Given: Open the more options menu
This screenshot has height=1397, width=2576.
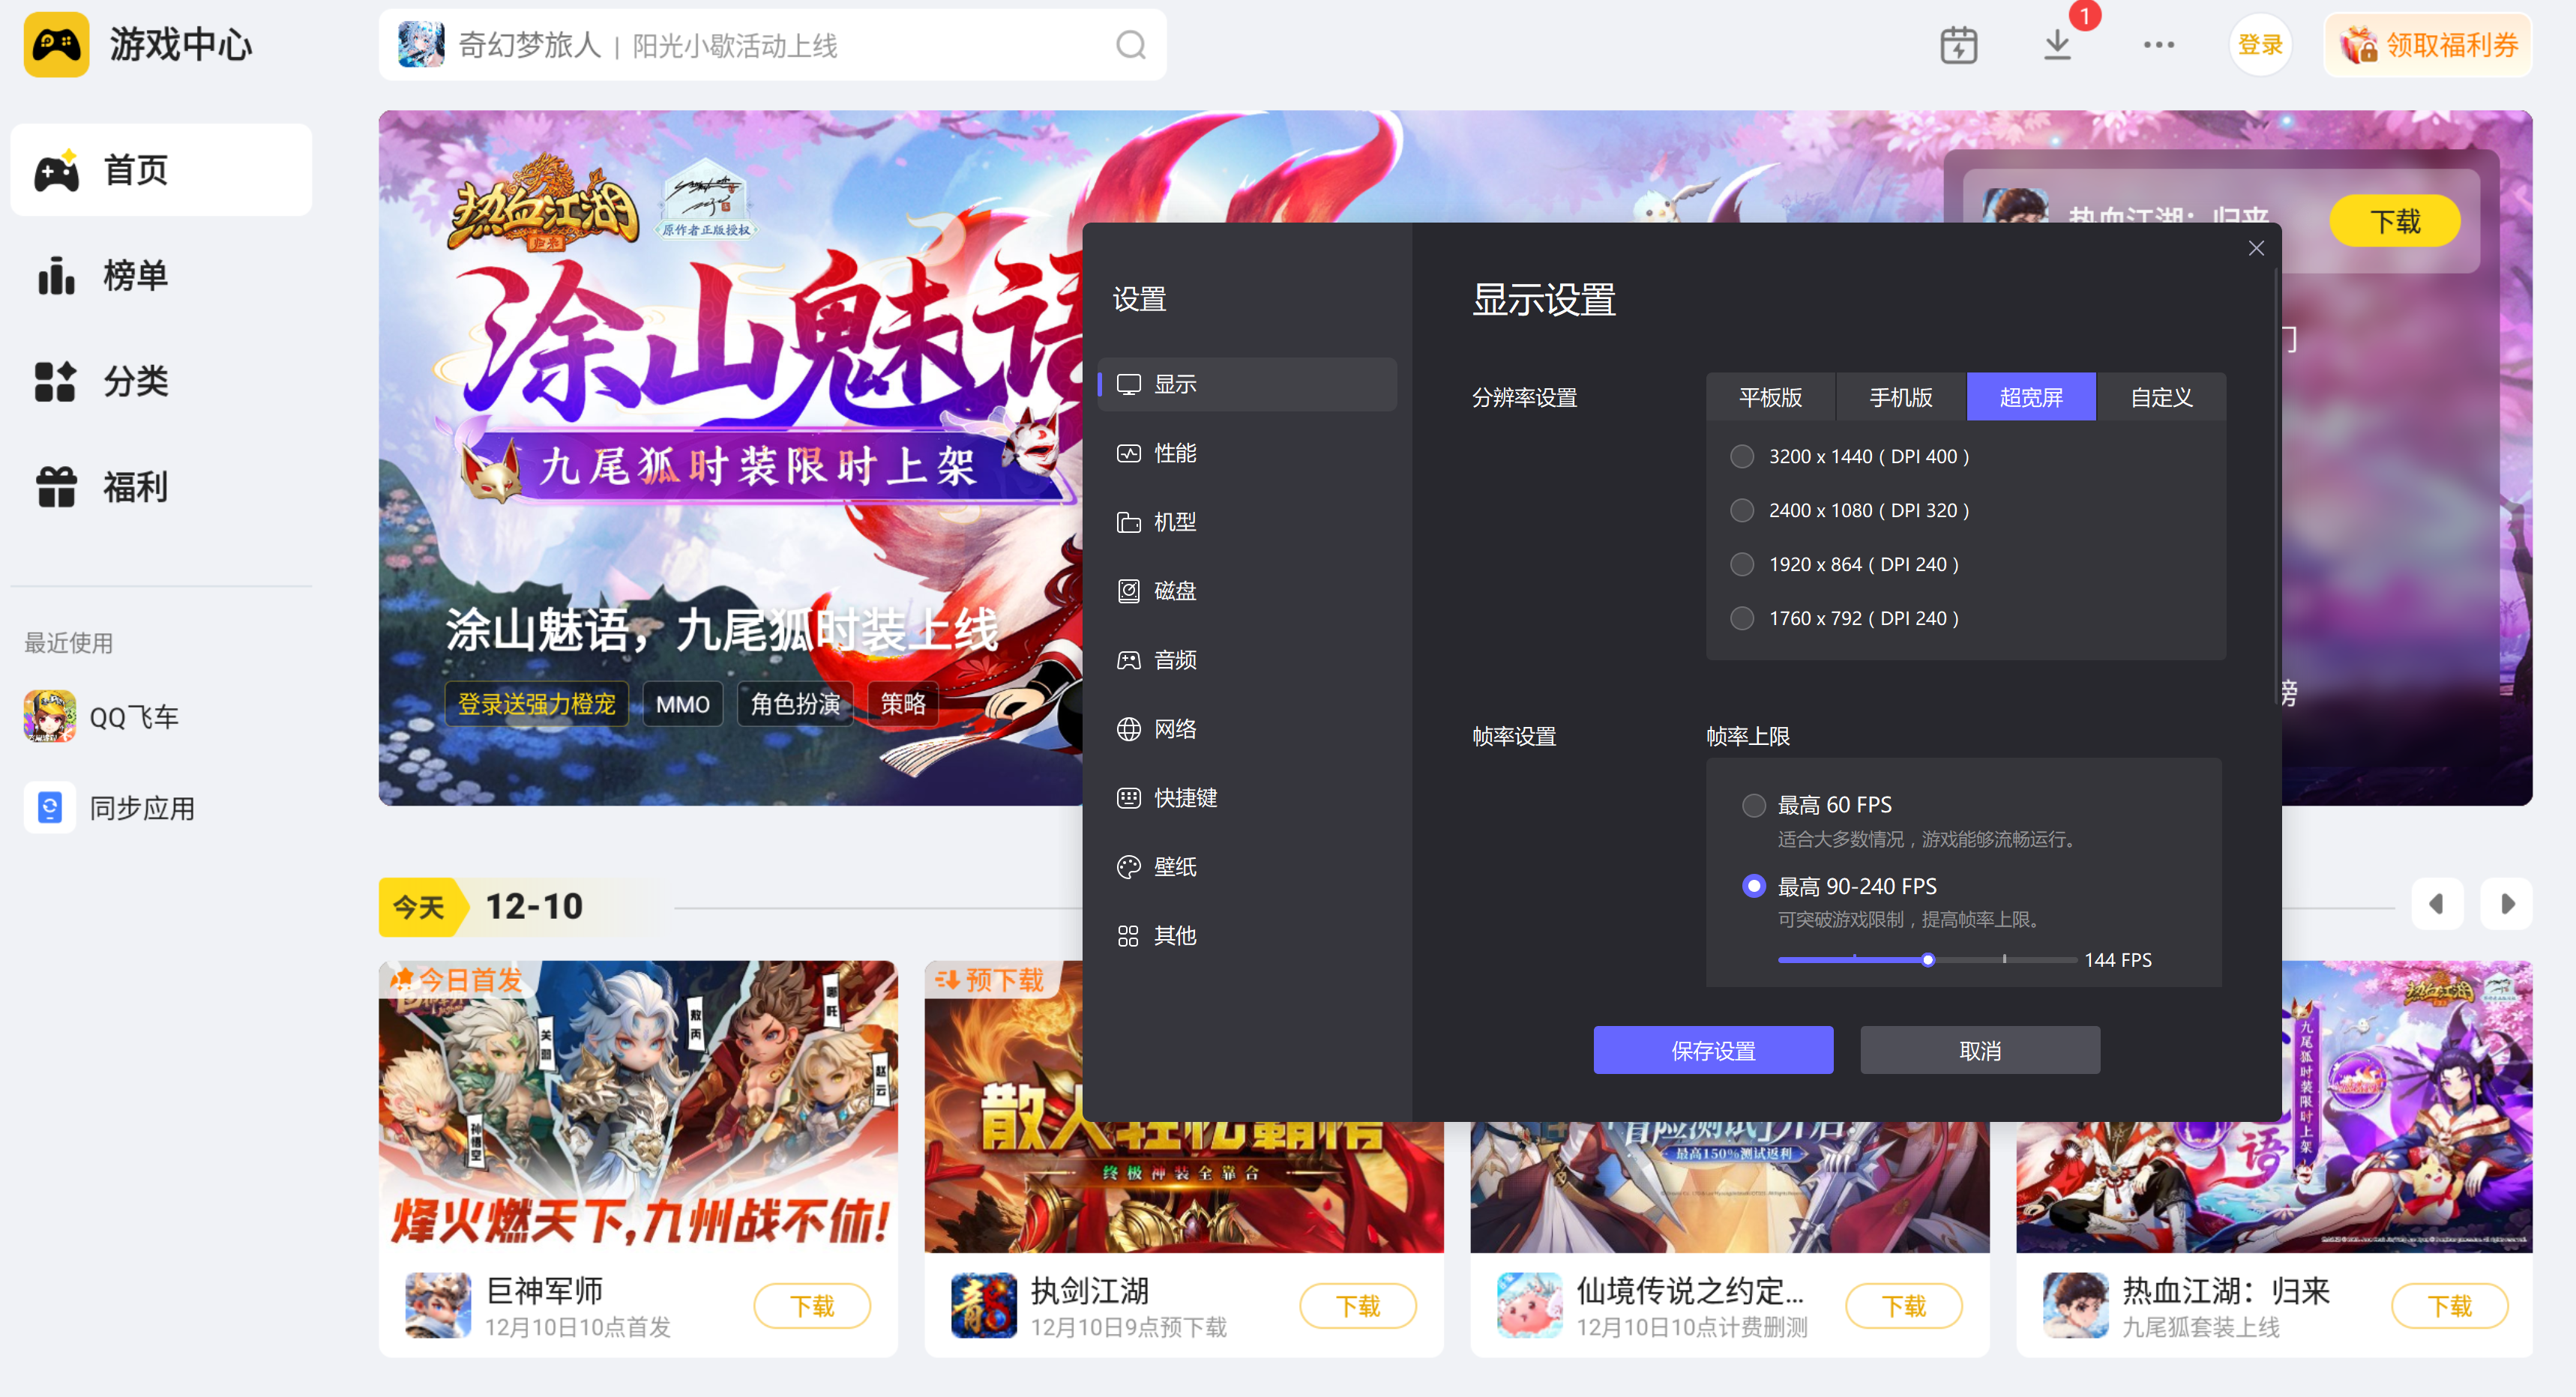Looking at the screenshot, I should tap(2159, 44).
